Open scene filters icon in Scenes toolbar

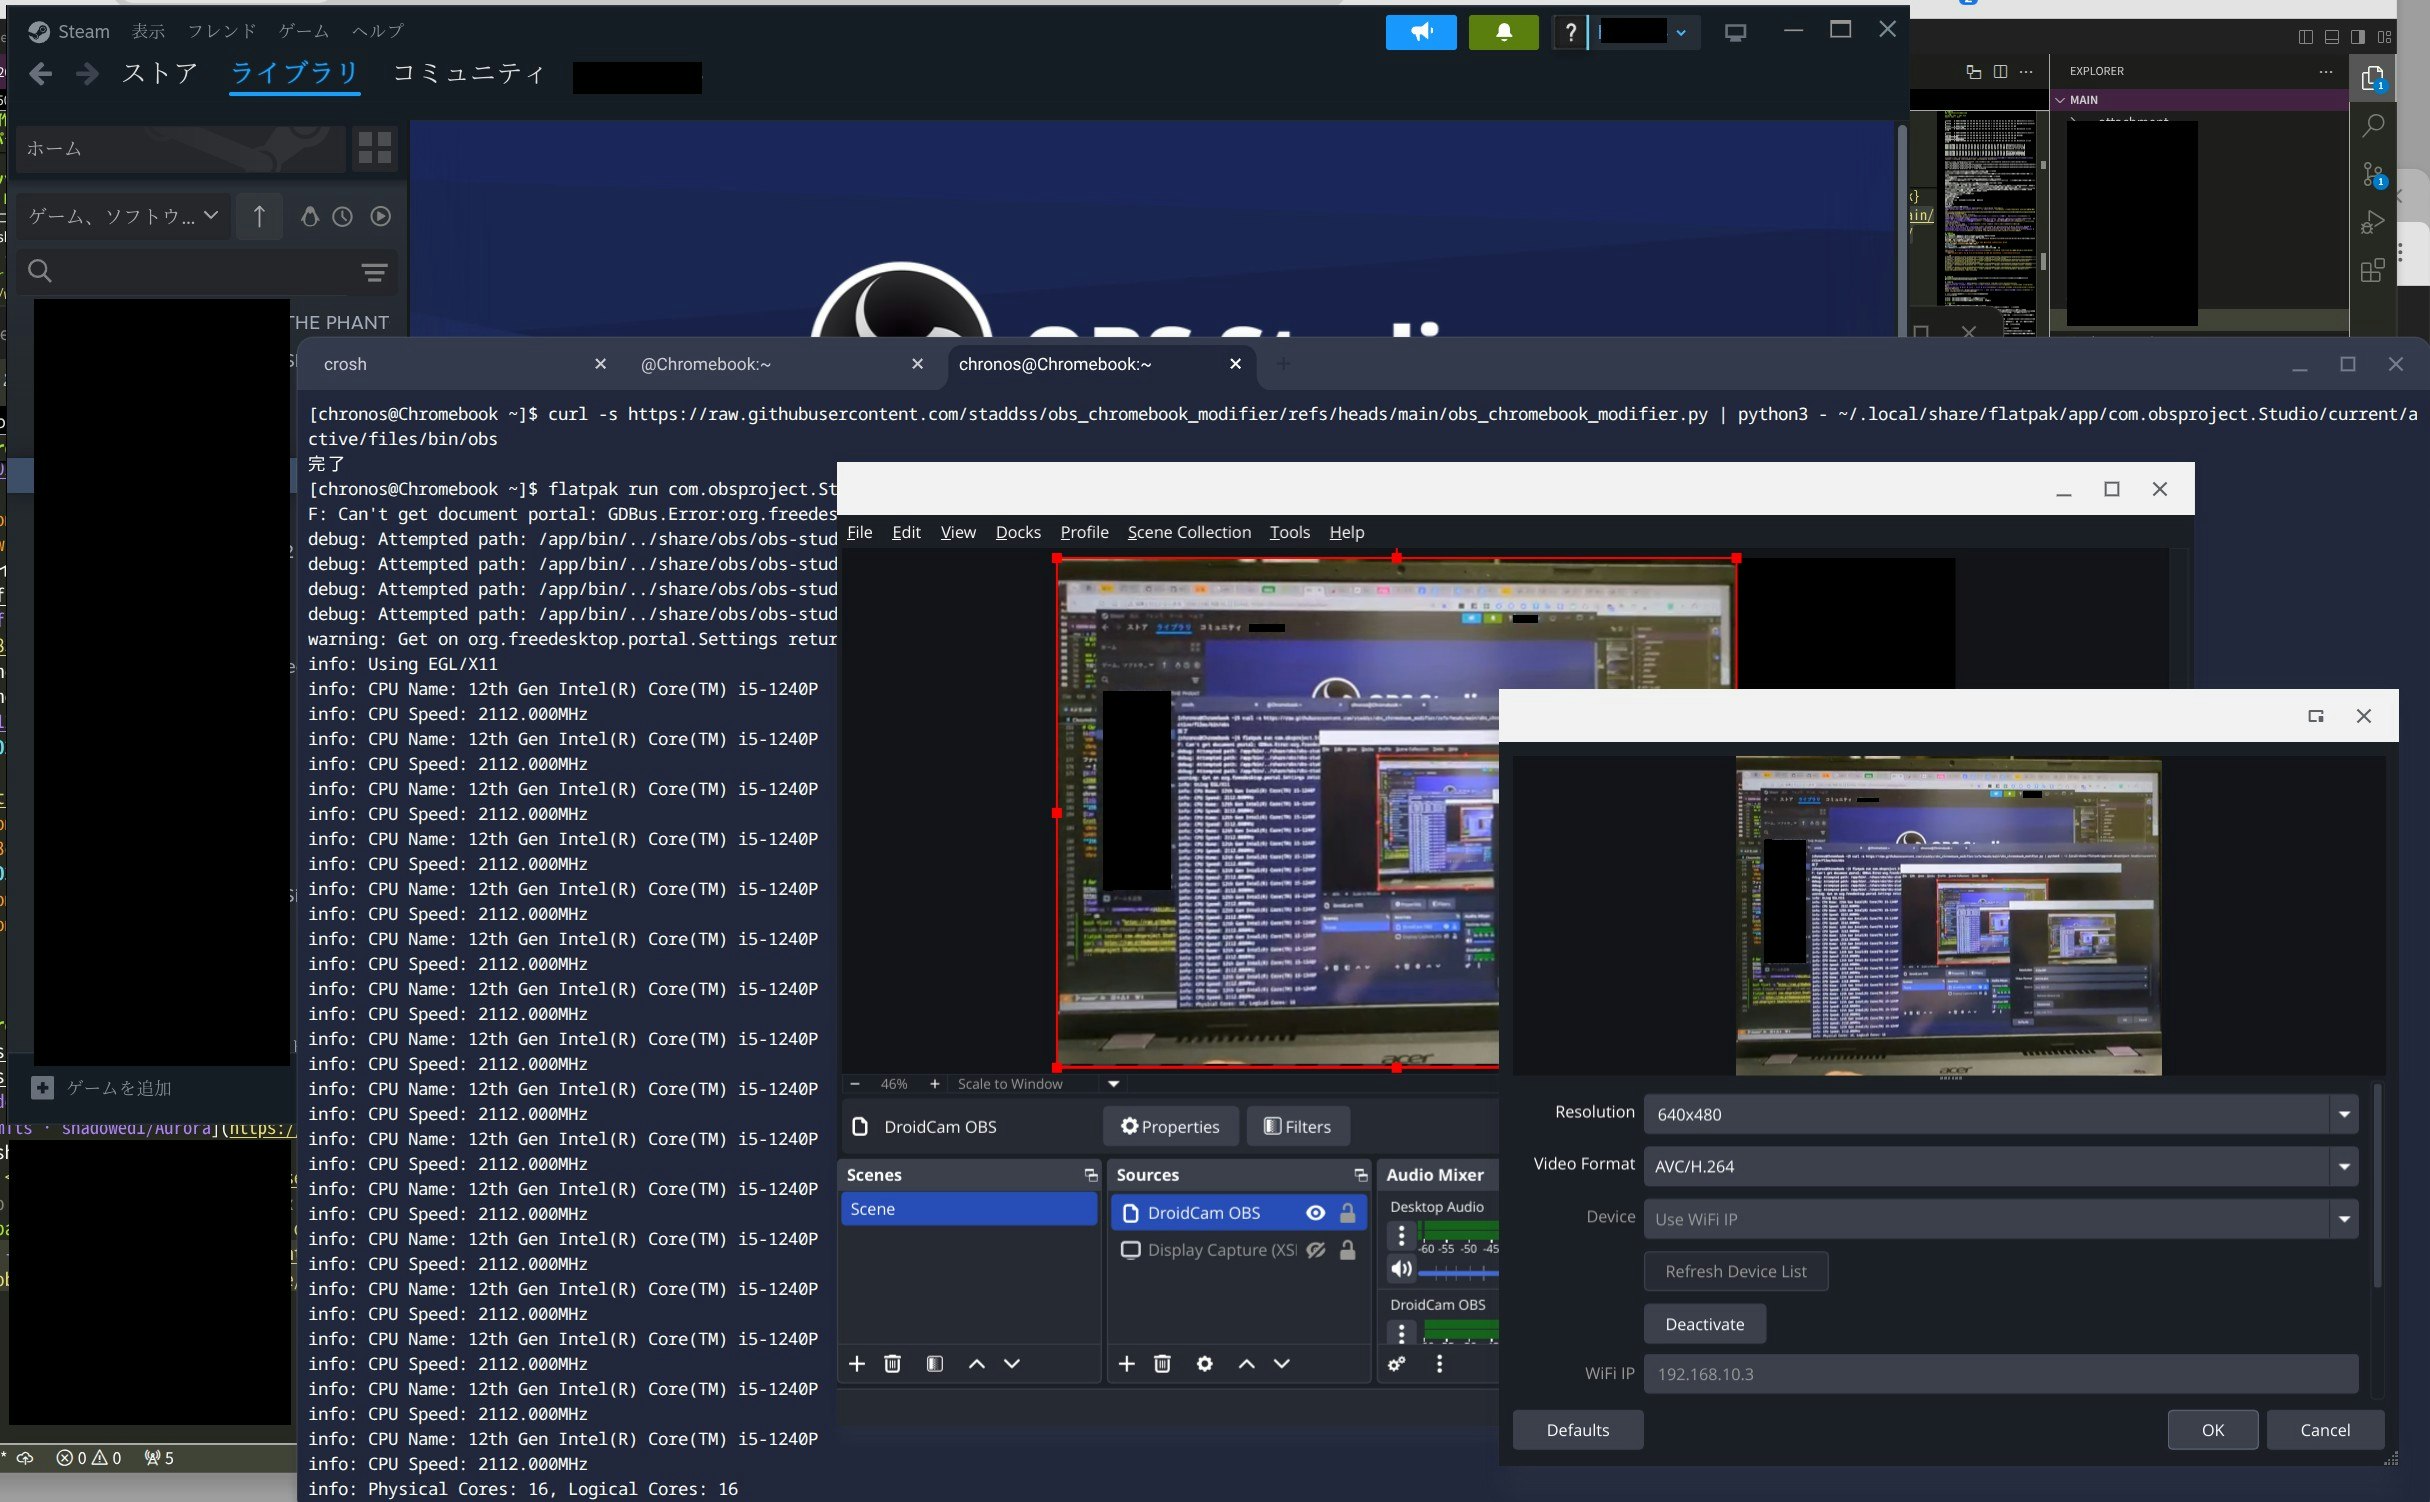click(x=934, y=1364)
